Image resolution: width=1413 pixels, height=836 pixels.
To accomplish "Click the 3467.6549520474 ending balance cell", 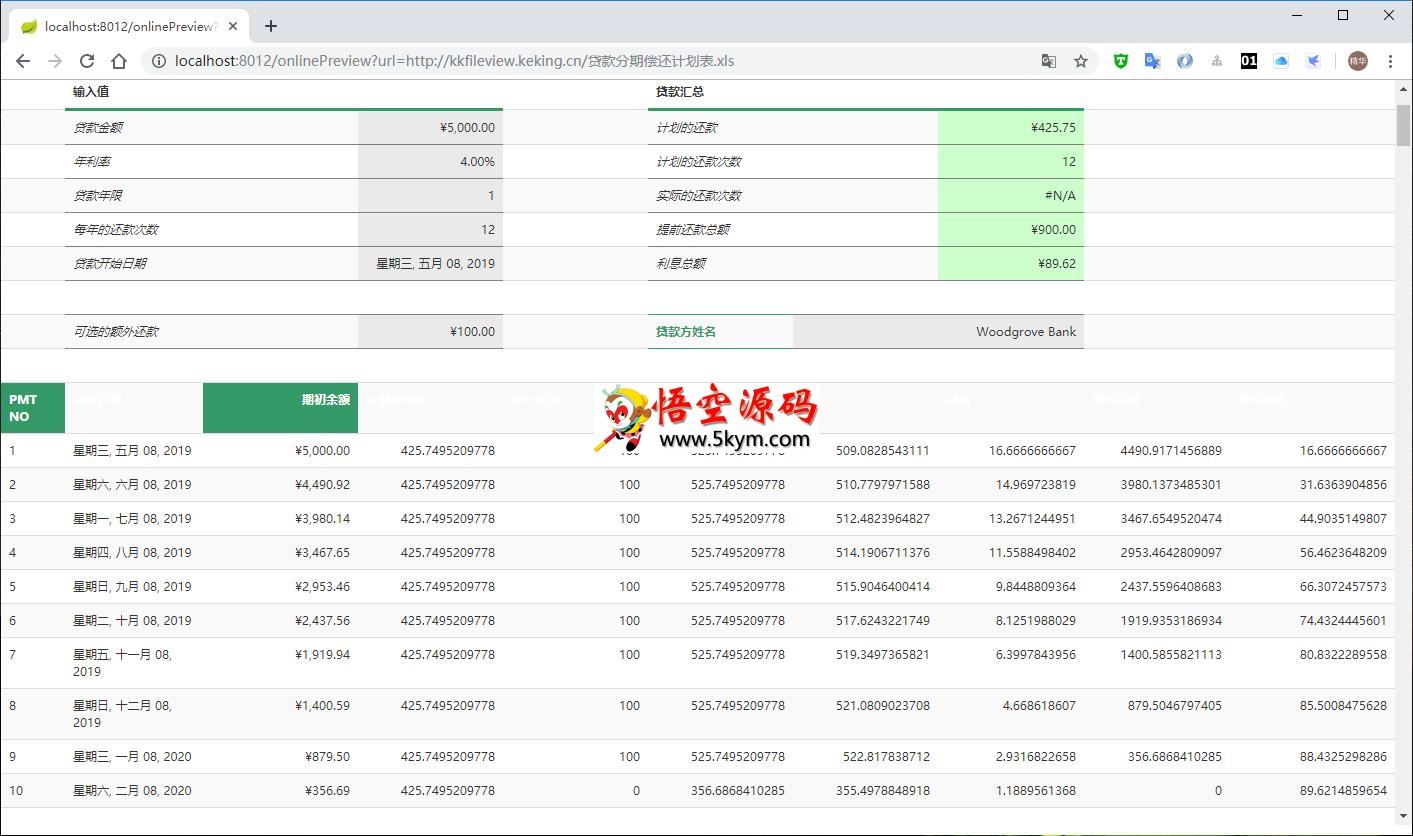I will pos(1157,518).
